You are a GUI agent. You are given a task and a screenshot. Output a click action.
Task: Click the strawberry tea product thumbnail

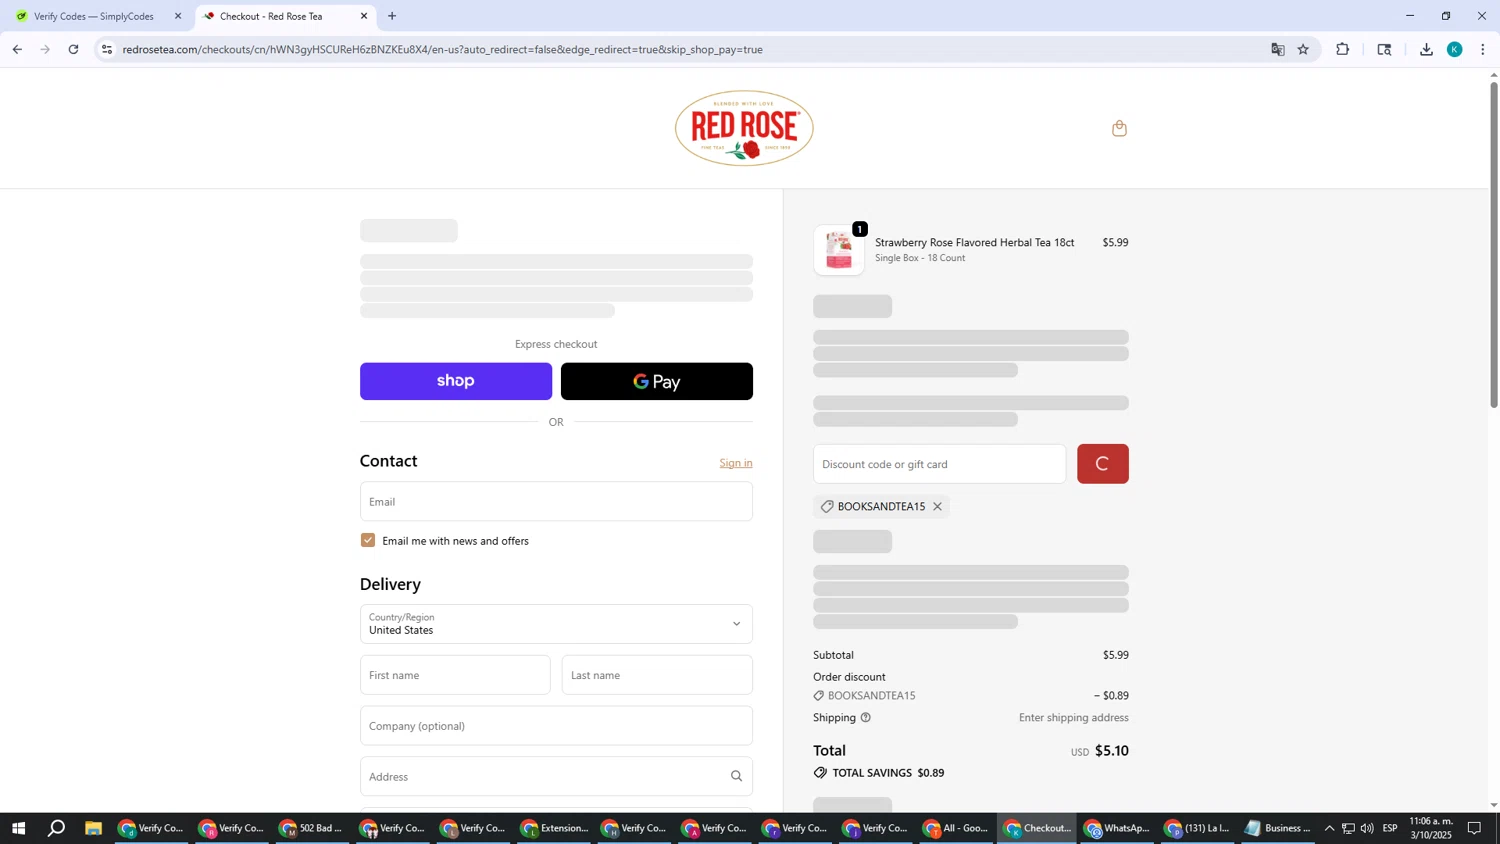(838, 250)
